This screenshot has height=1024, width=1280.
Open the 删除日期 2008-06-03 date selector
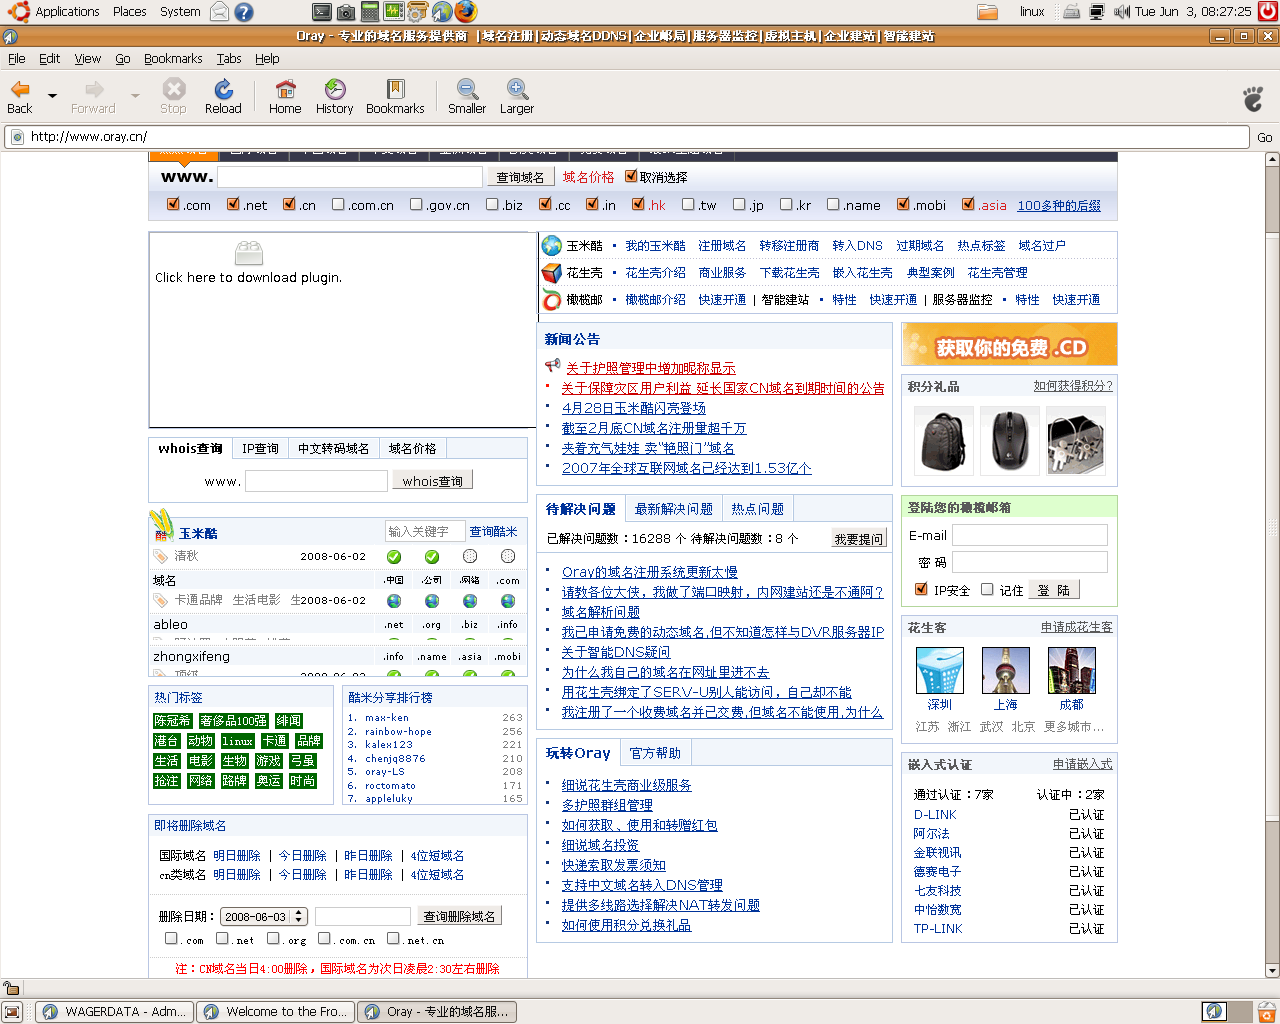(263, 916)
